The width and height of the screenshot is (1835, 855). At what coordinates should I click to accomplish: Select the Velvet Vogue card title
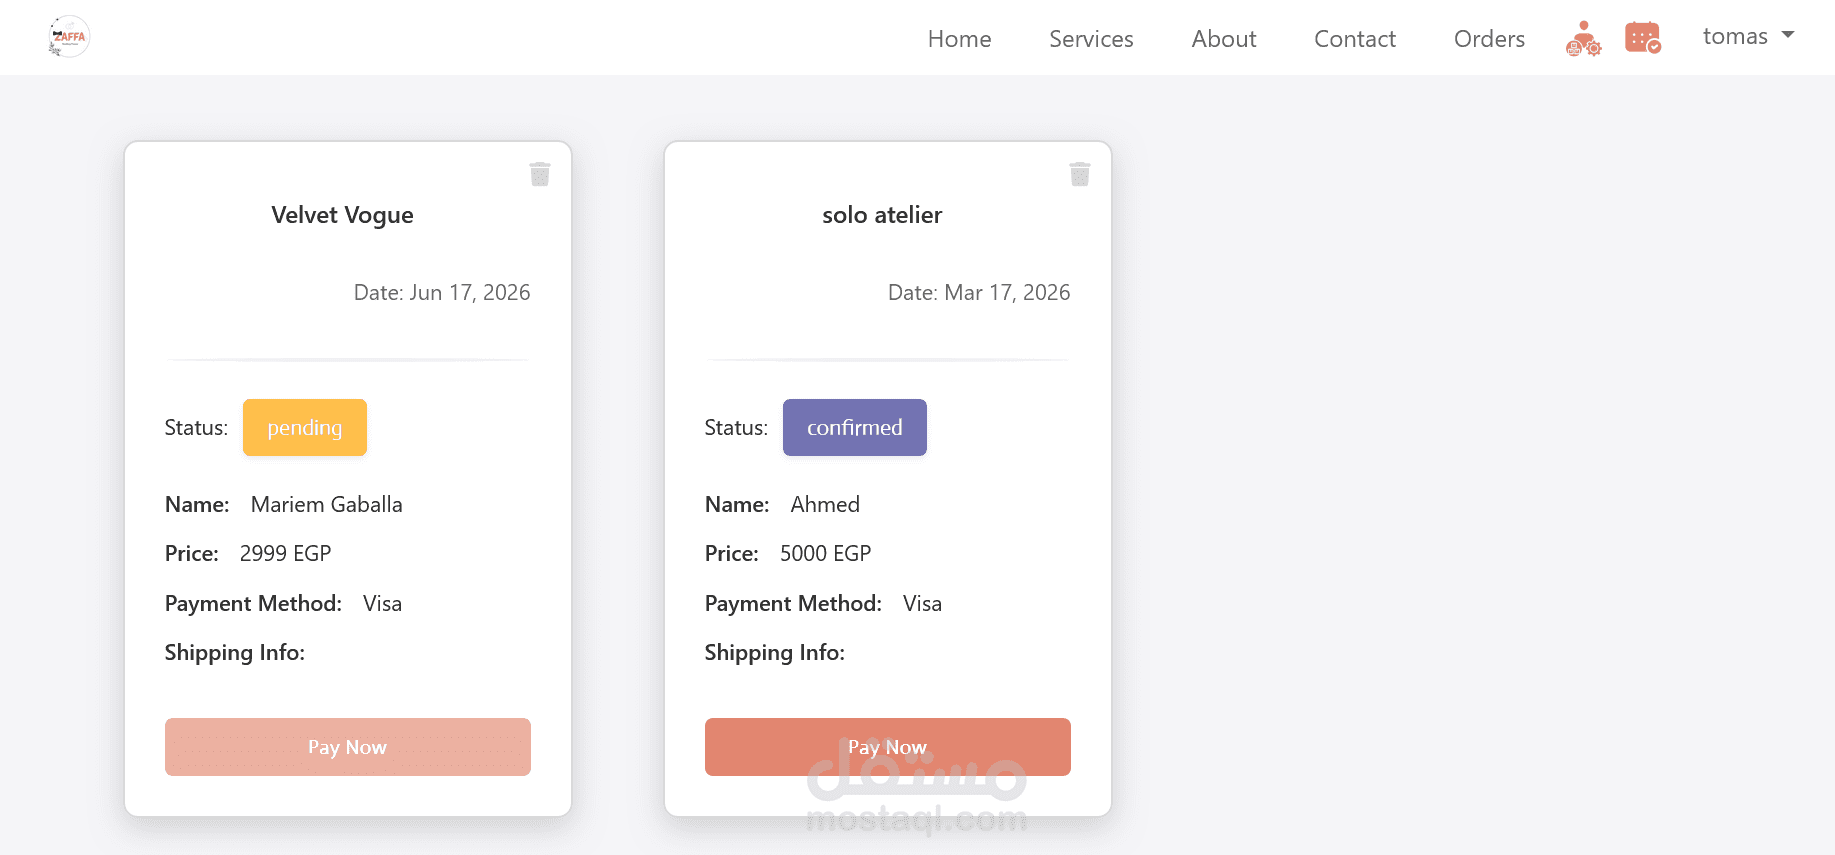pos(342,215)
